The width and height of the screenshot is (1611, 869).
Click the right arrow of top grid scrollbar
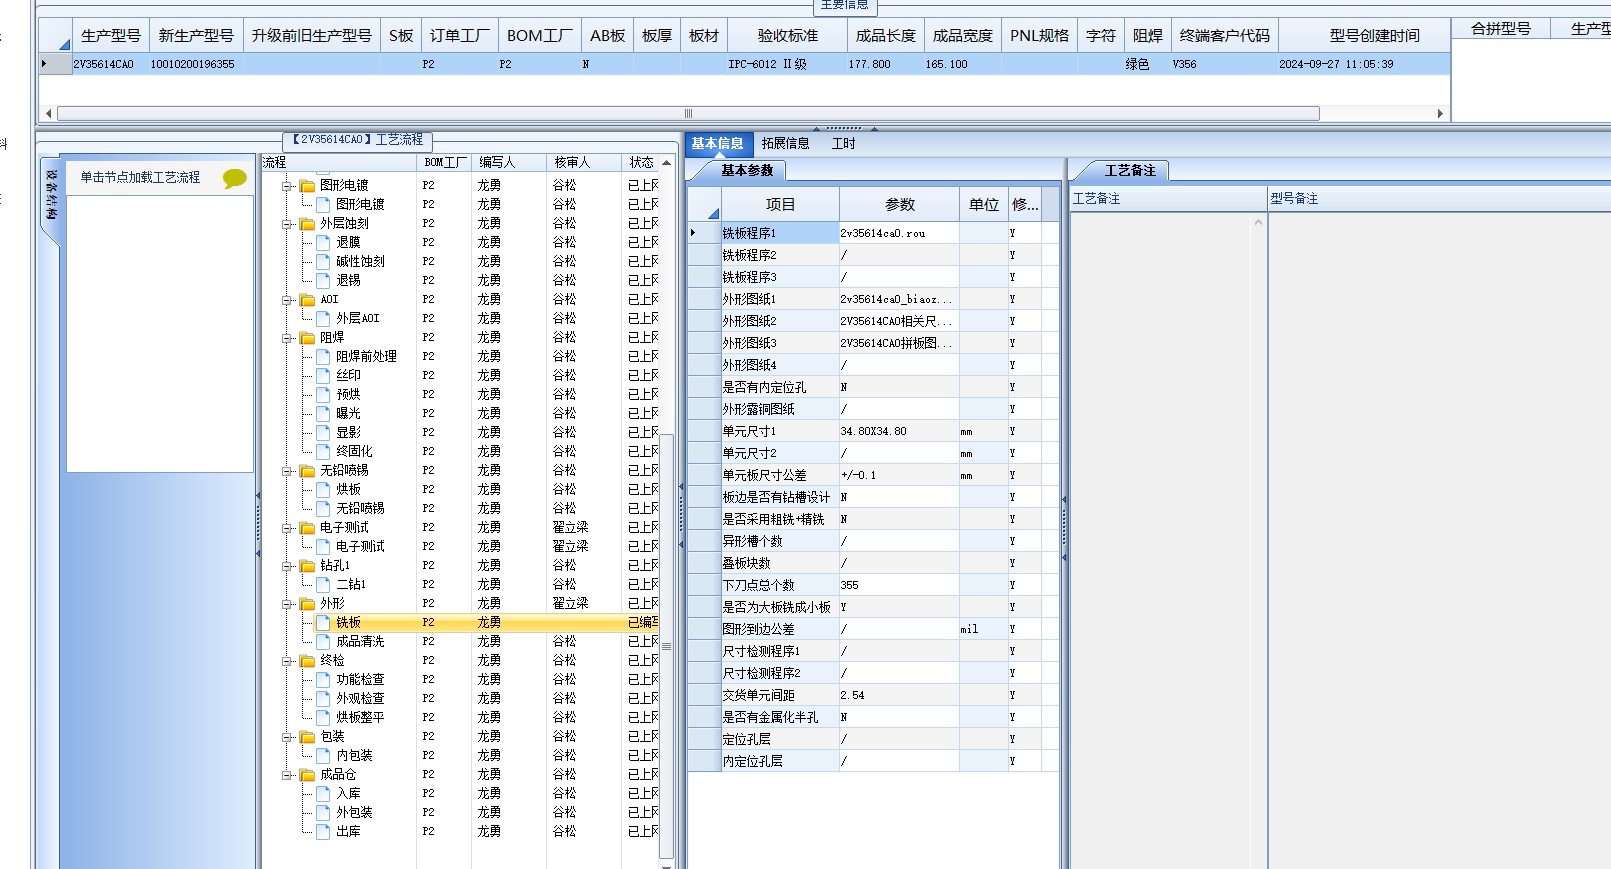point(1440,114)
